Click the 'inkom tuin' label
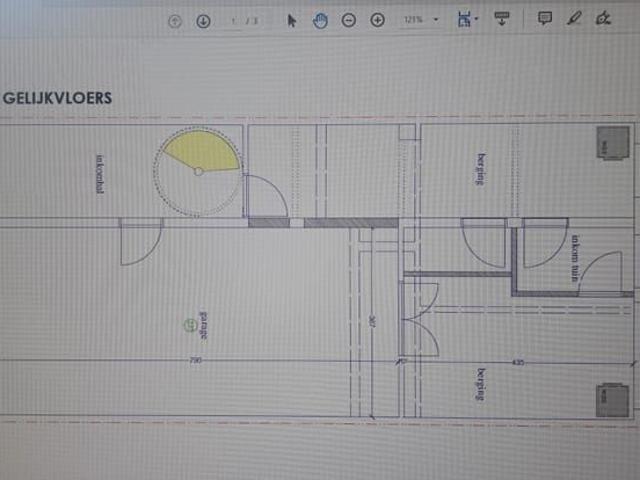Viewport: 640px width, 480px height. pos(575,258)
